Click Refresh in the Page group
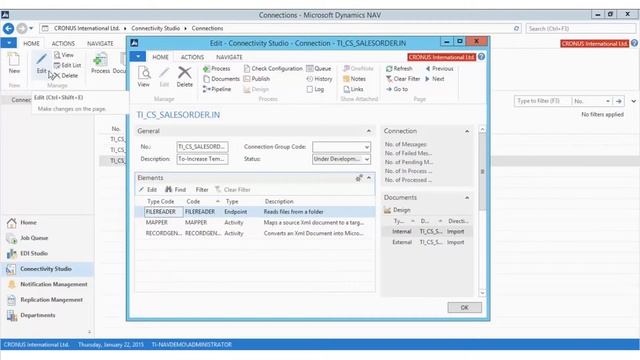The image size is (640, 360). point(399,69)
